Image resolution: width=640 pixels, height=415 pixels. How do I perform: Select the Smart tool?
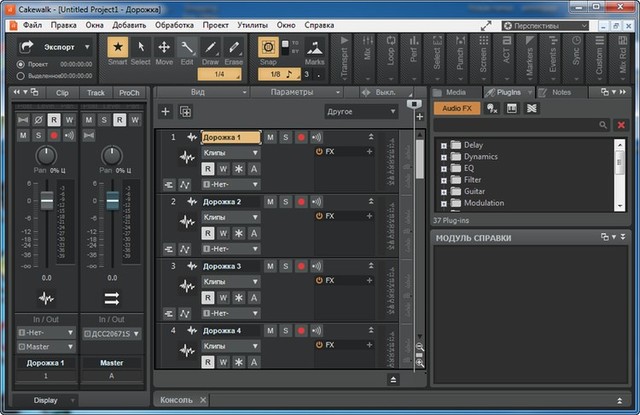(x=117, y=48)
